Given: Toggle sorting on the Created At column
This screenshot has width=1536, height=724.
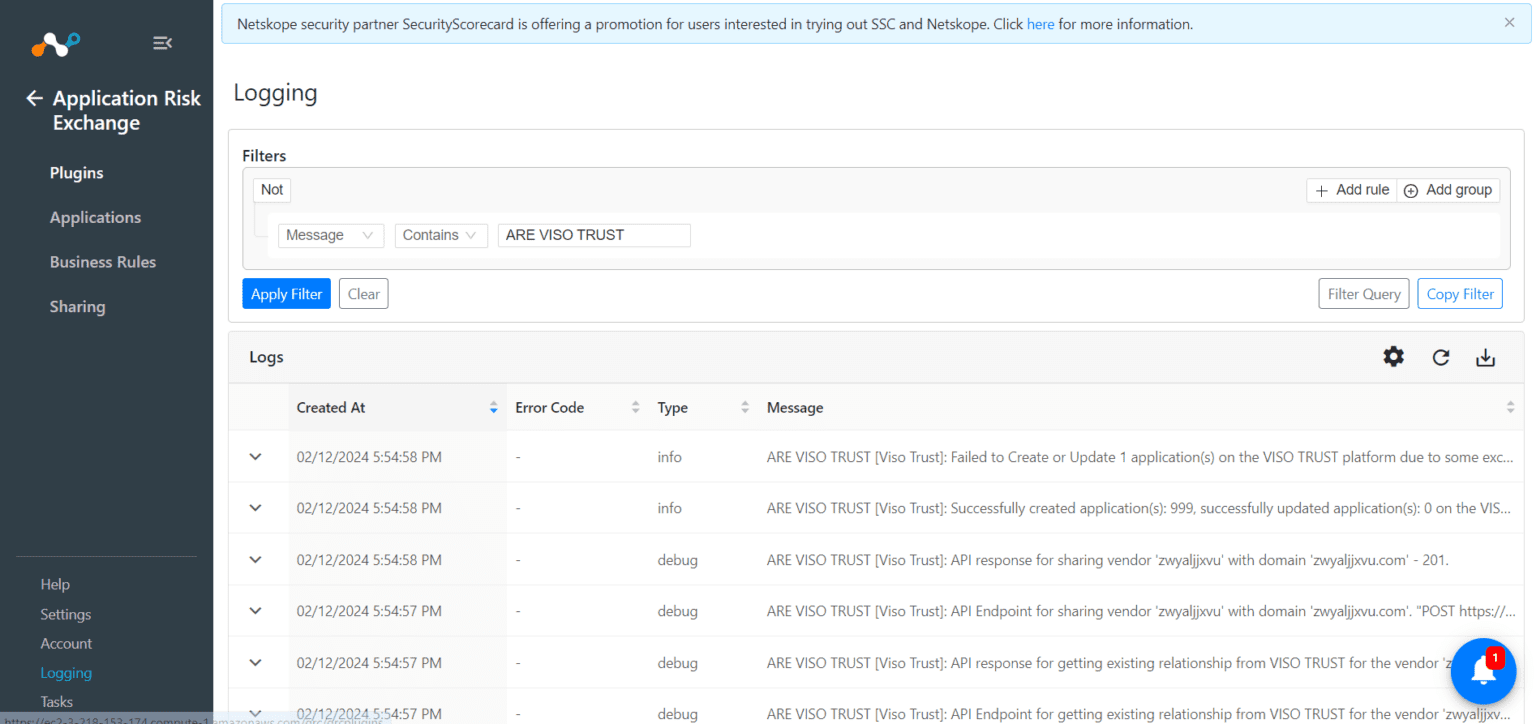Looking at the screenshot, I should pos(493,407).
